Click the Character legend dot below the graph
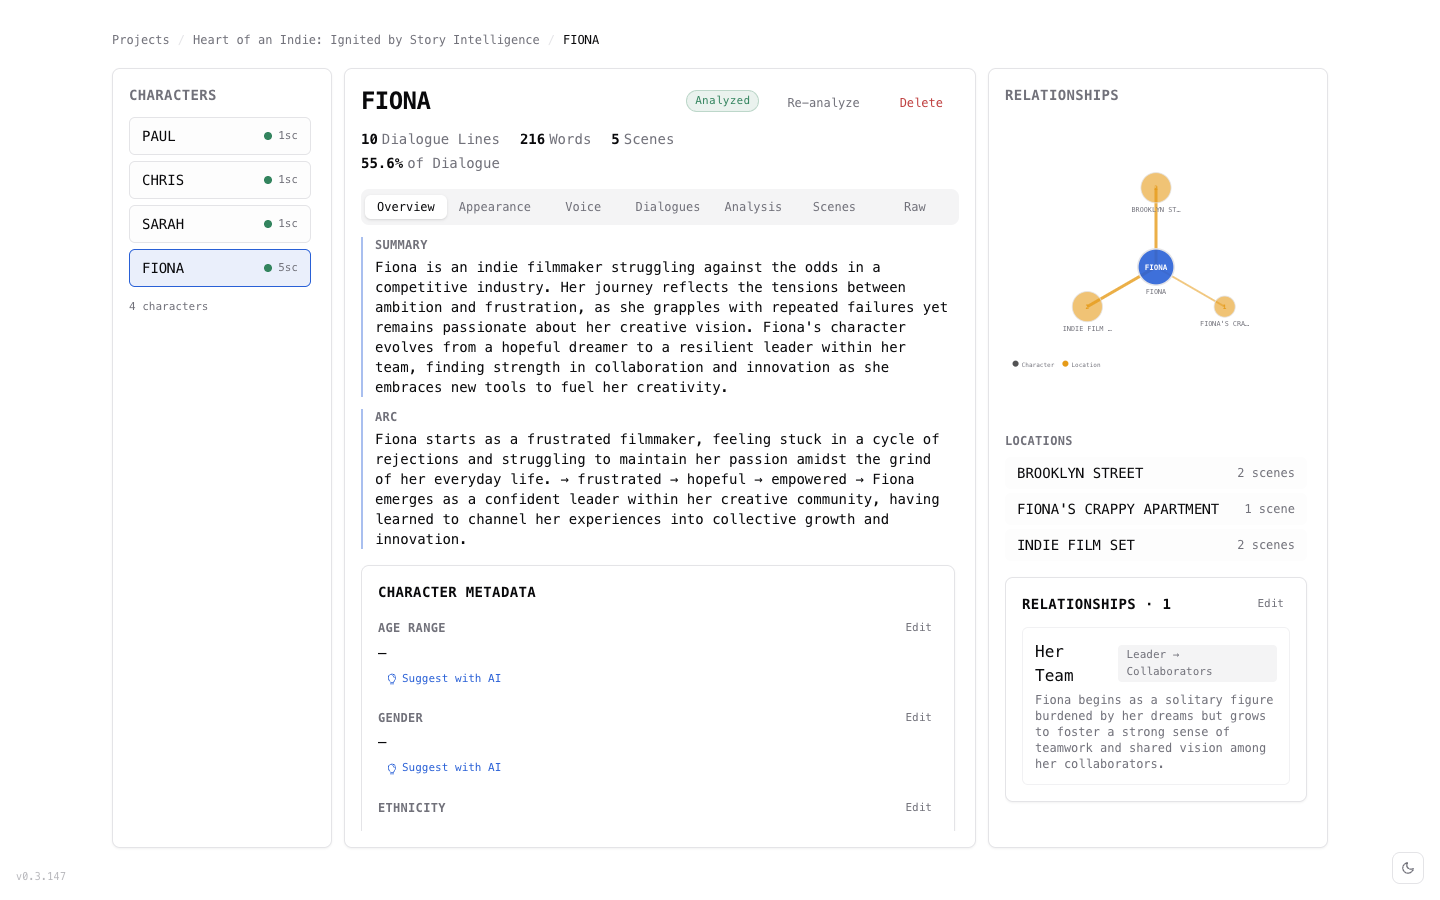This screenshot has width=1440, height=900. click(x=1014, y=364)
